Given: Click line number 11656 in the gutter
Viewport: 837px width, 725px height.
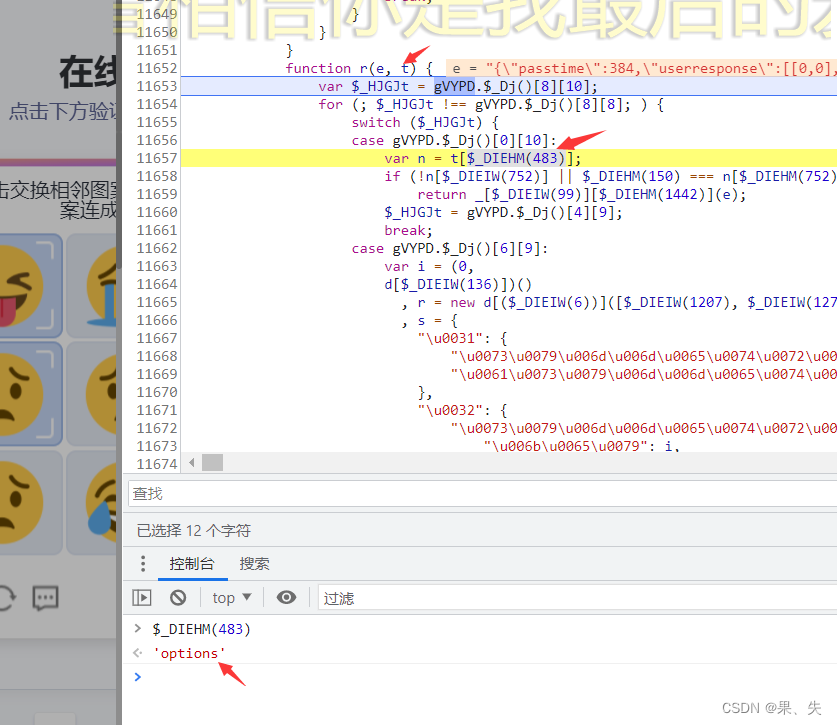Looking at the screenshot, I should 156,140.
